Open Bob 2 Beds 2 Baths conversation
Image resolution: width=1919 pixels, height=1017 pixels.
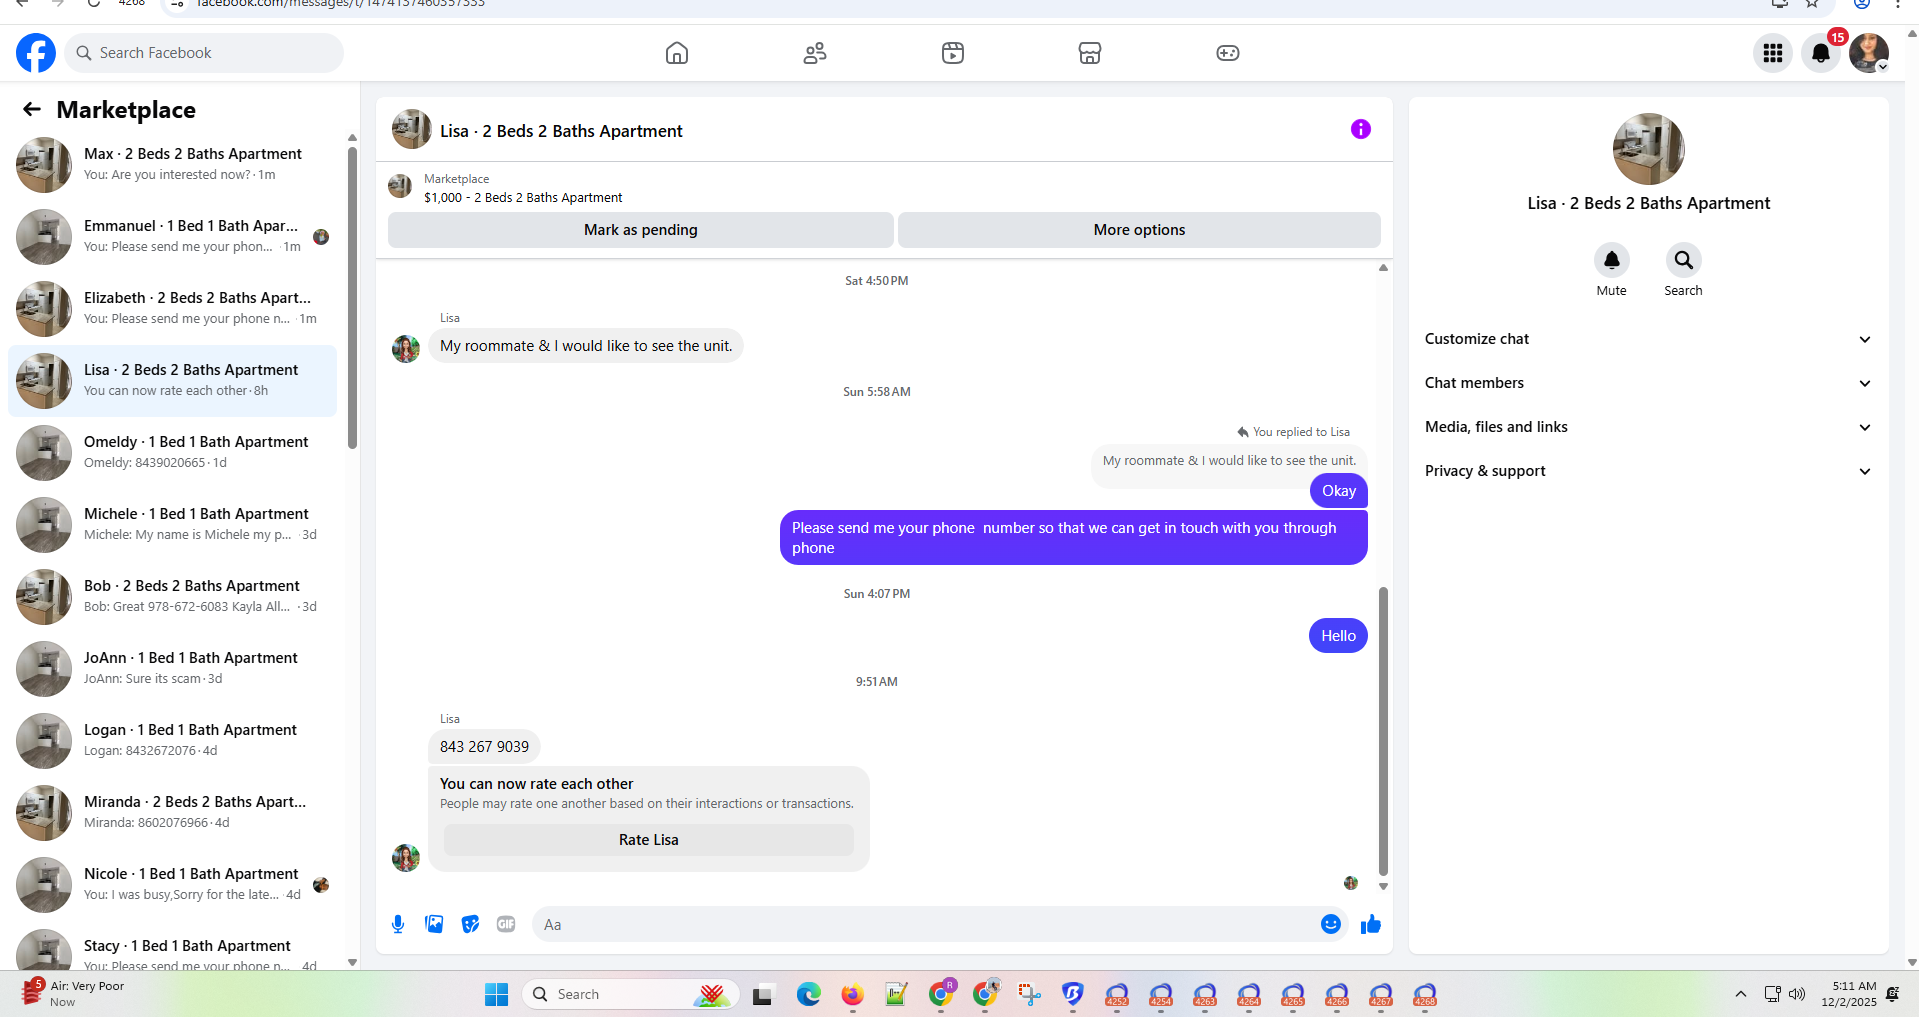point(172,597)
